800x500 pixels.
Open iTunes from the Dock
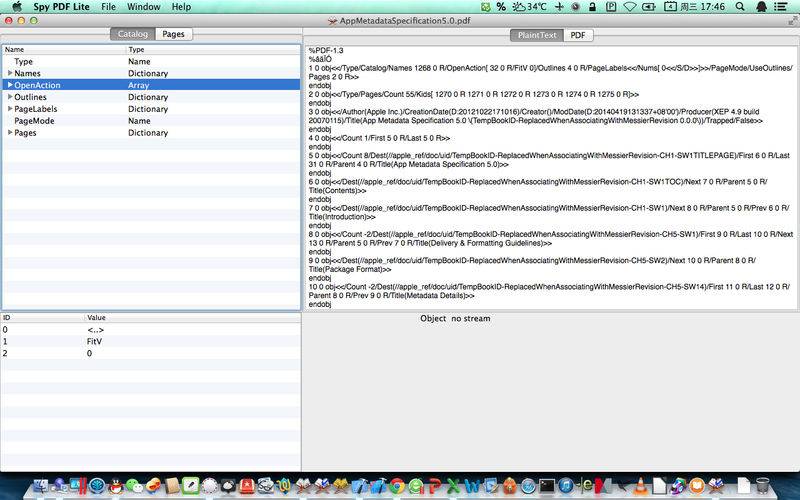point(565,486)
